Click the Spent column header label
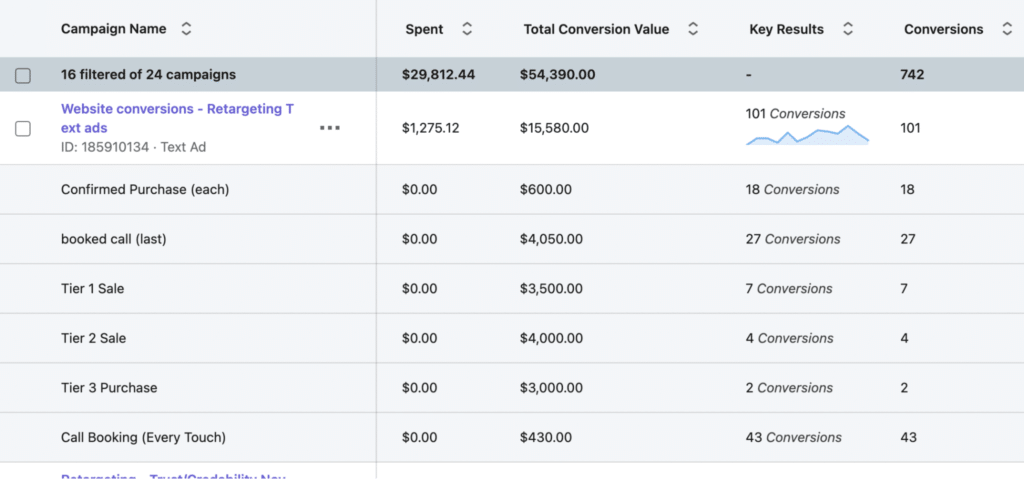Screen dimensions: 1024x479 coord(424,29)
